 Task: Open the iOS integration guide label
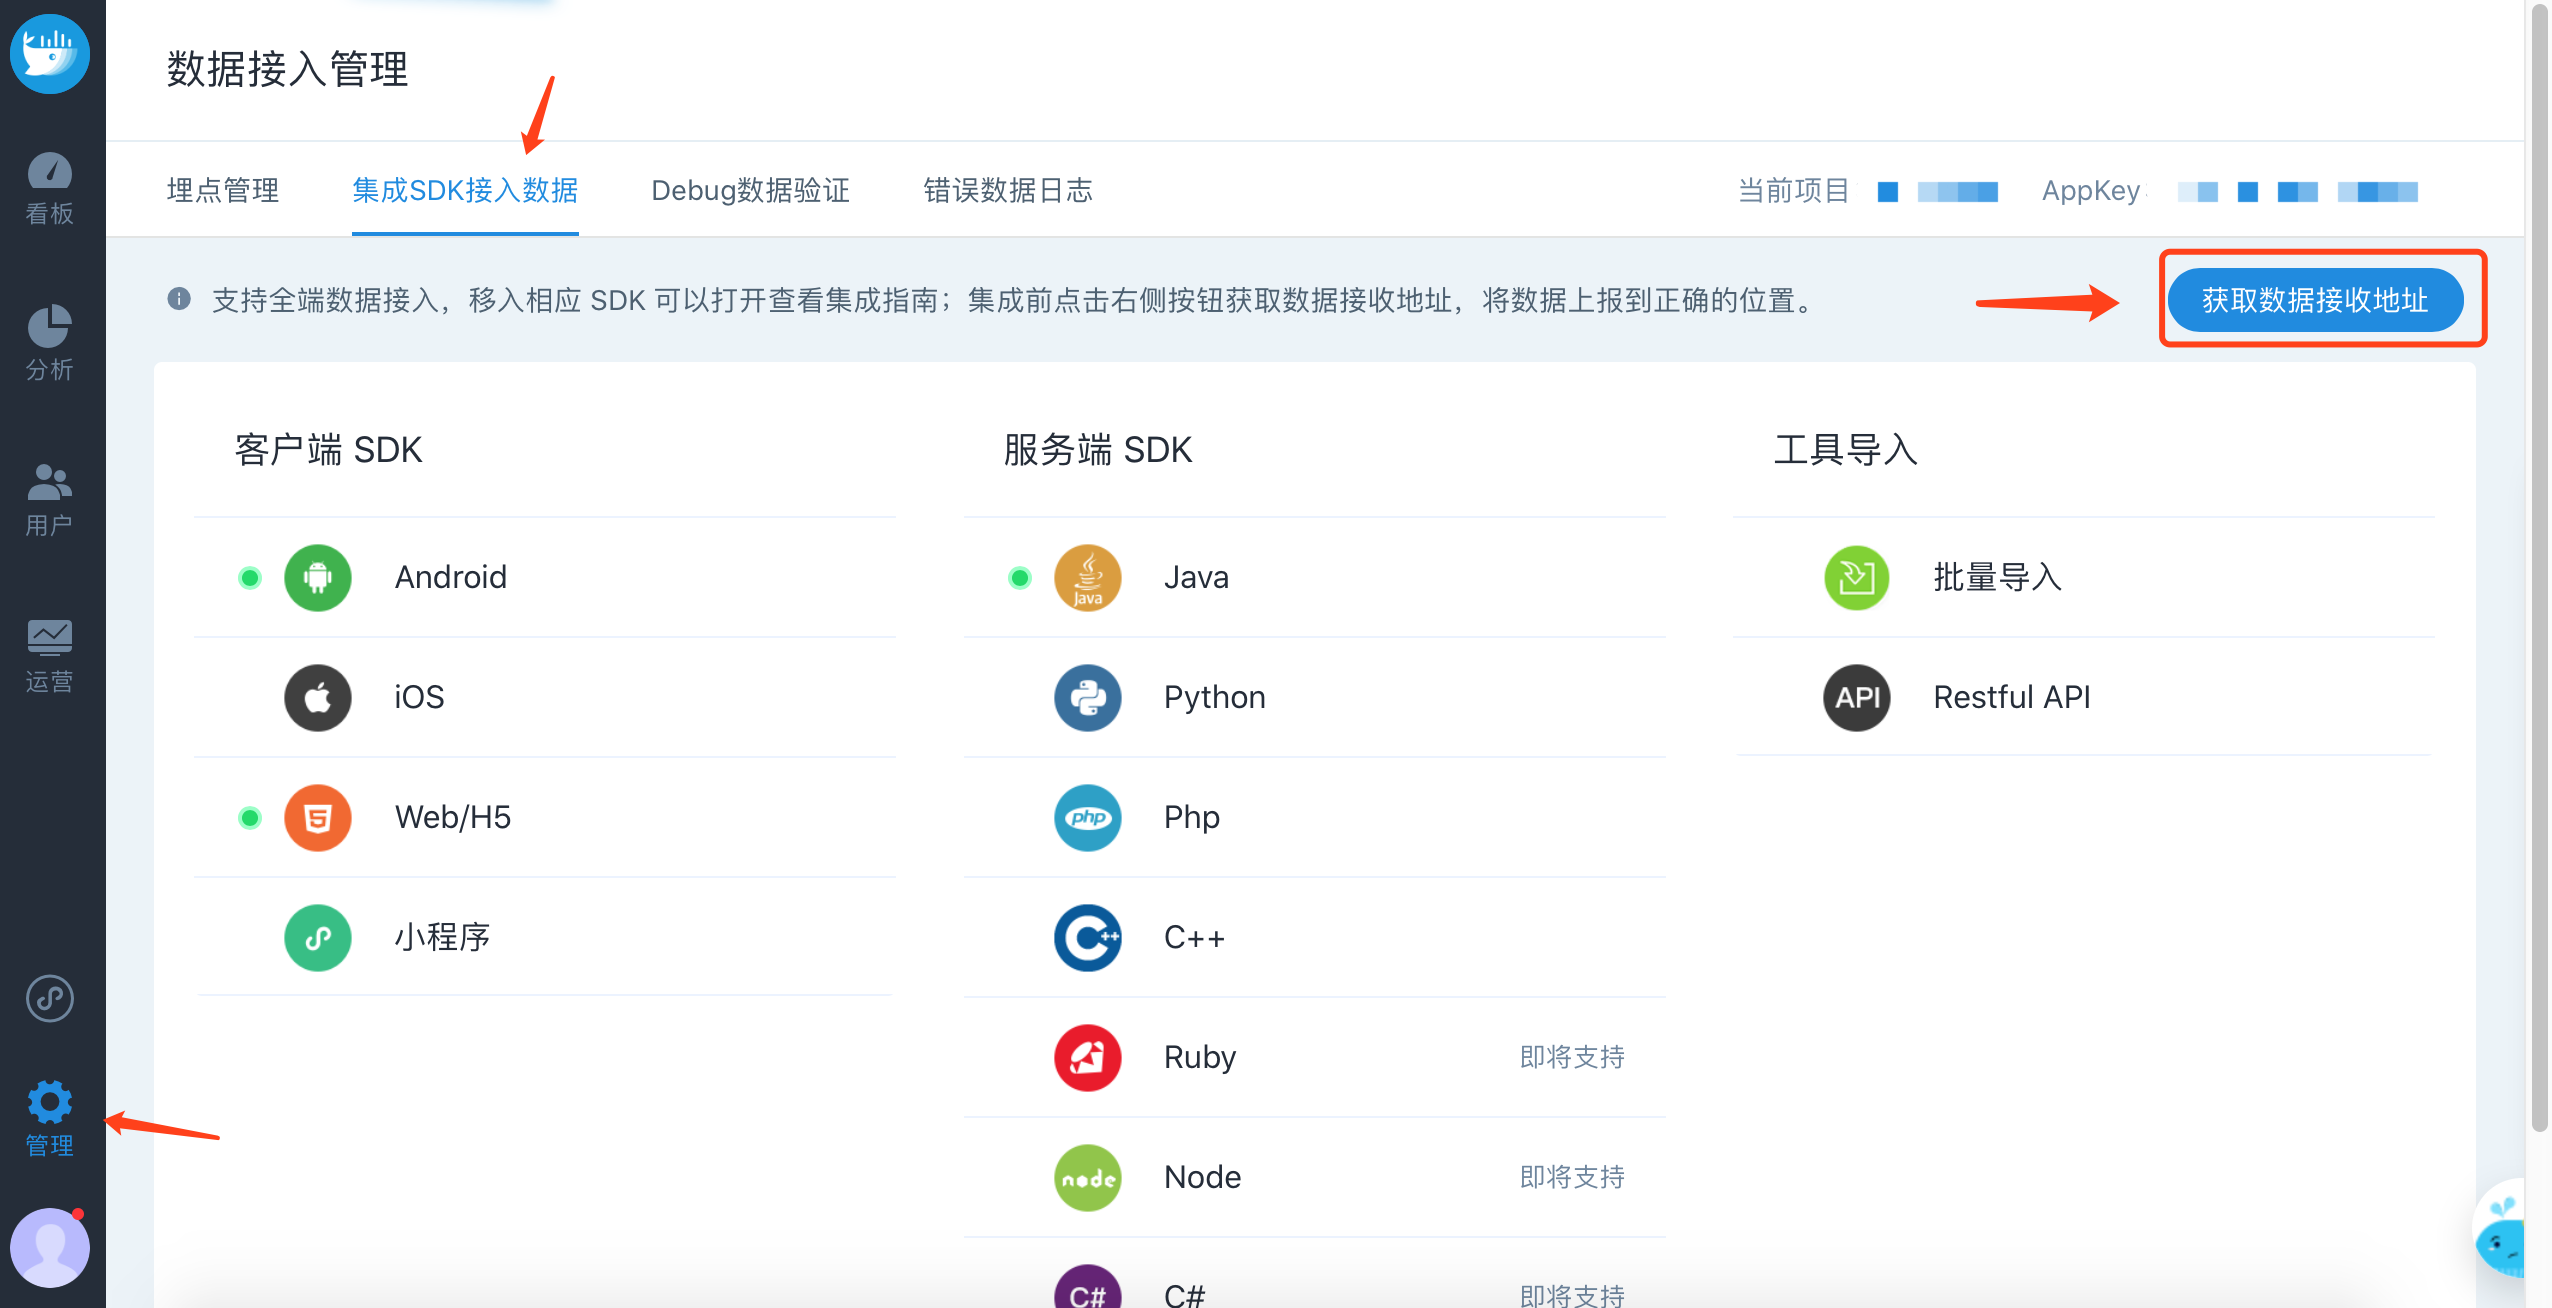[x=419, y=697]
